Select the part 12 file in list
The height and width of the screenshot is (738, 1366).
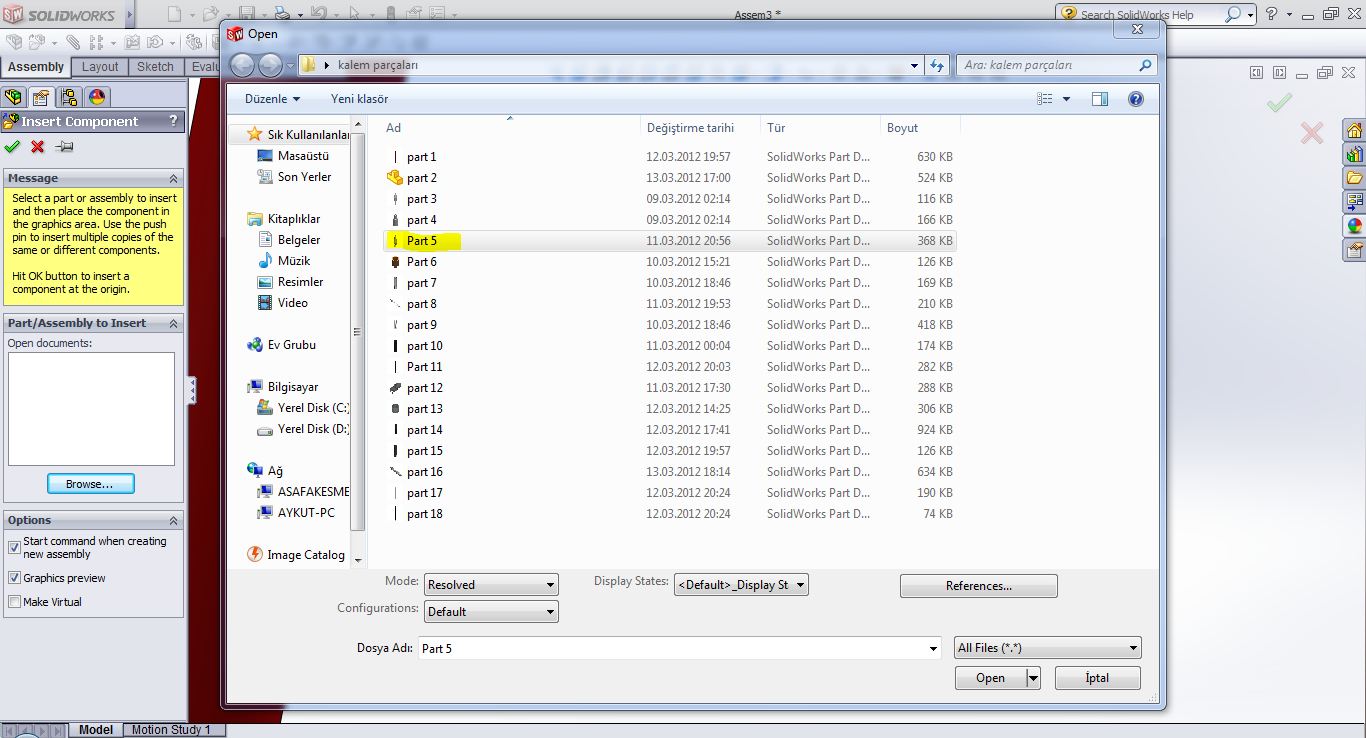[424, 388]
